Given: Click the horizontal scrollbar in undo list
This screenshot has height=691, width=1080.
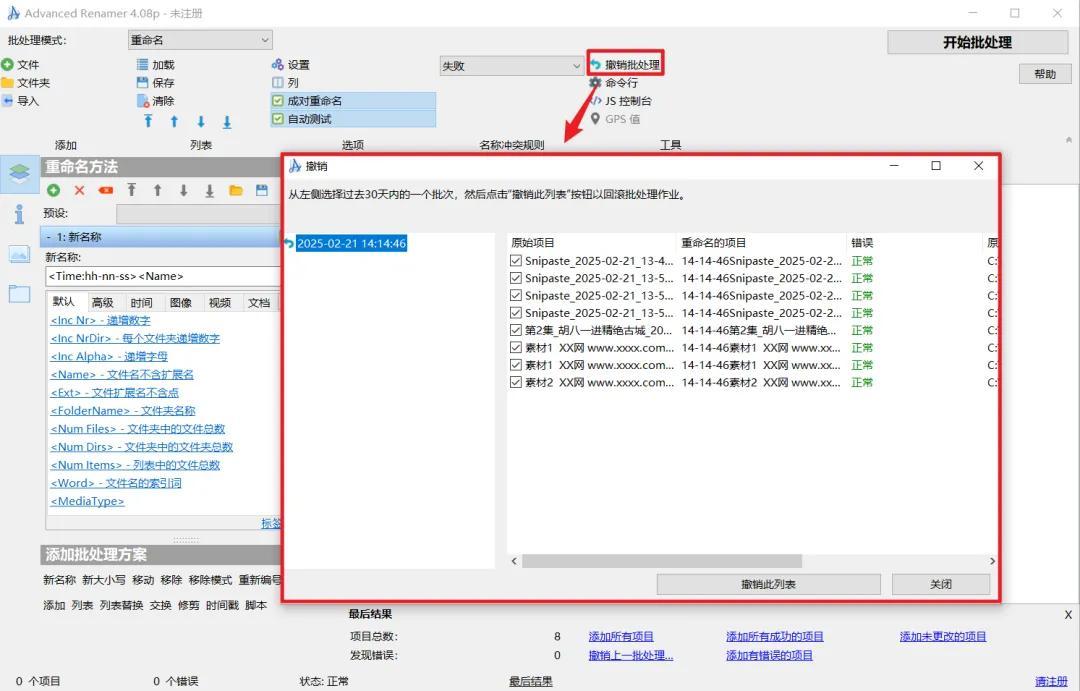Looking at the screenshot, I should 661,561.
